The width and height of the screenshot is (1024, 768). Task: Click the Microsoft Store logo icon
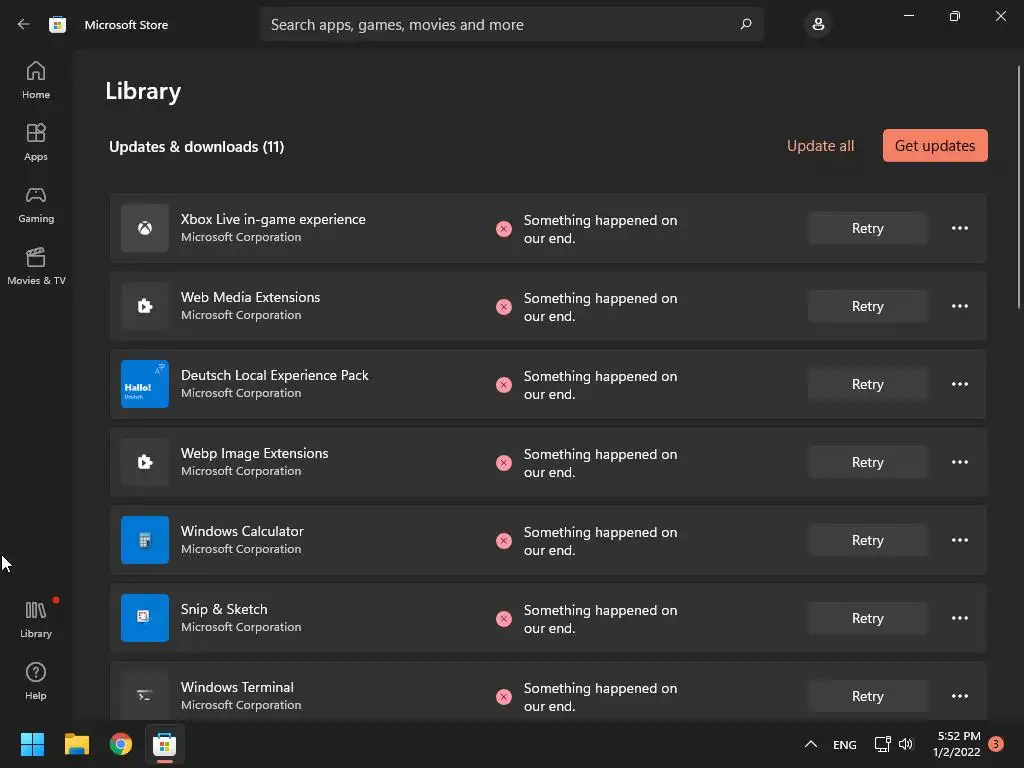tap(57, 25)
